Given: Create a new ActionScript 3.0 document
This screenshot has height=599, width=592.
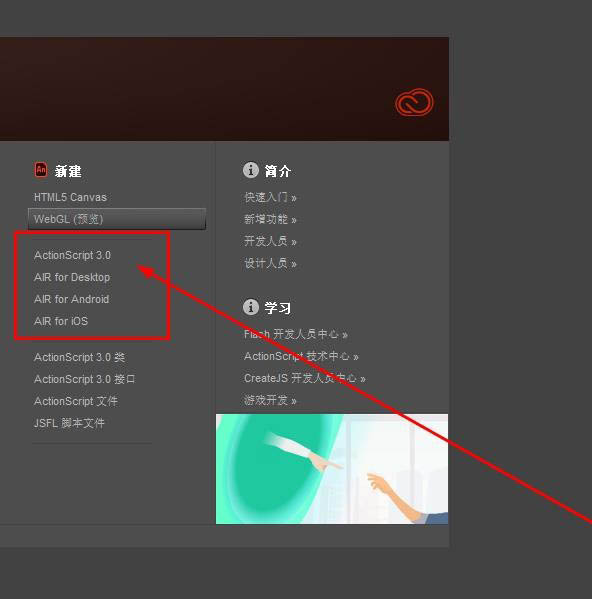Looking at the screenshot, I should tap(72, 255).
